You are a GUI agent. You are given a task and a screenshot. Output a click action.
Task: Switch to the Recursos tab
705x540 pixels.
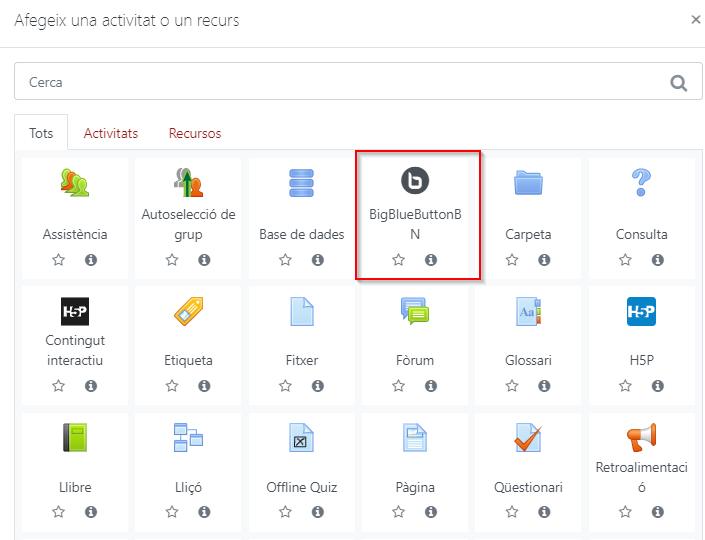click(195, 133)
